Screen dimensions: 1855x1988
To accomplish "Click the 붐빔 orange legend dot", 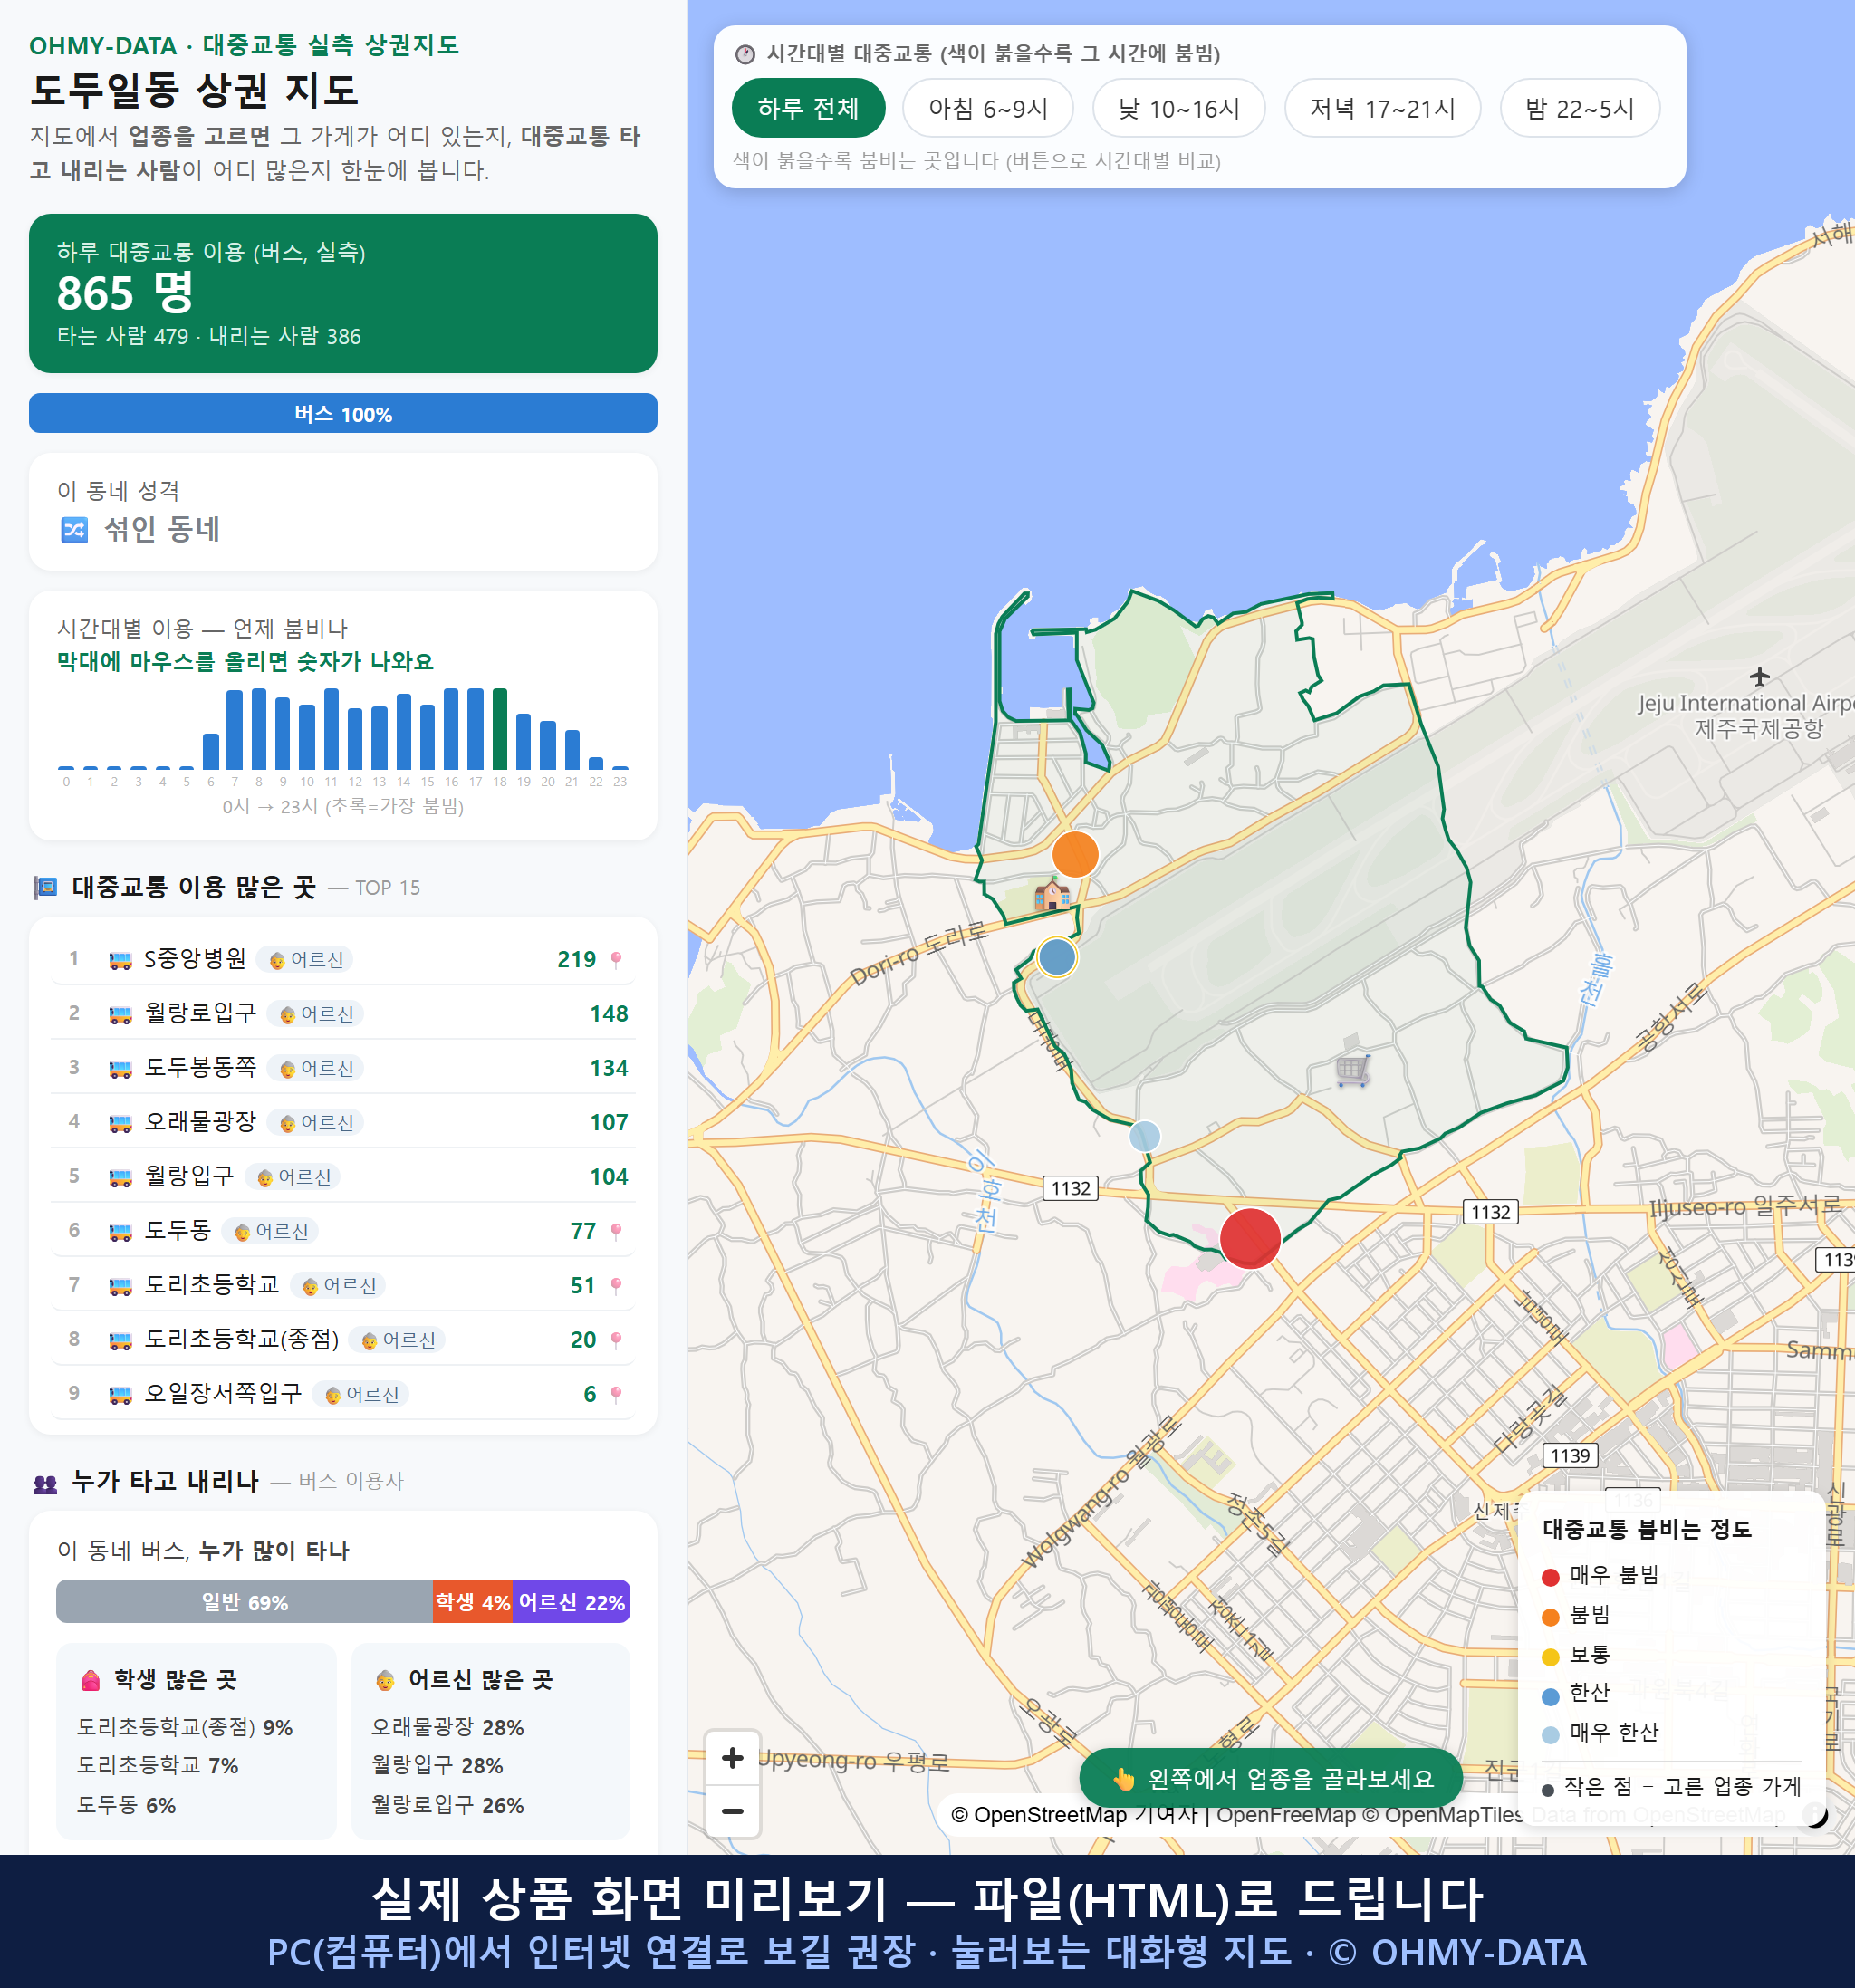I will (x=1550, y=1617).
